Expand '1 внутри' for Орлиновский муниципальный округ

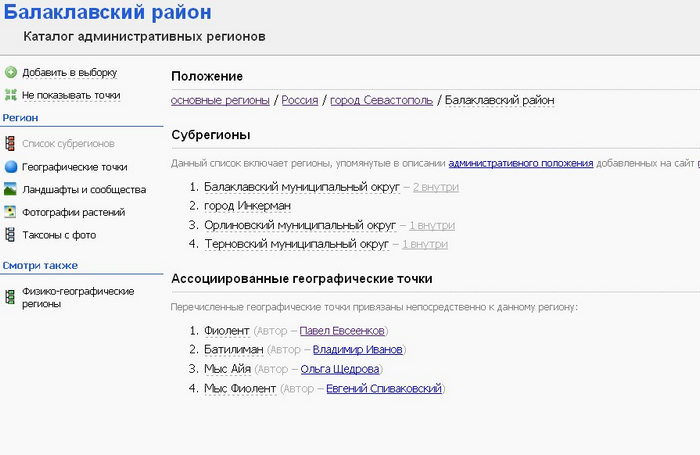click(x=430, y=225)
